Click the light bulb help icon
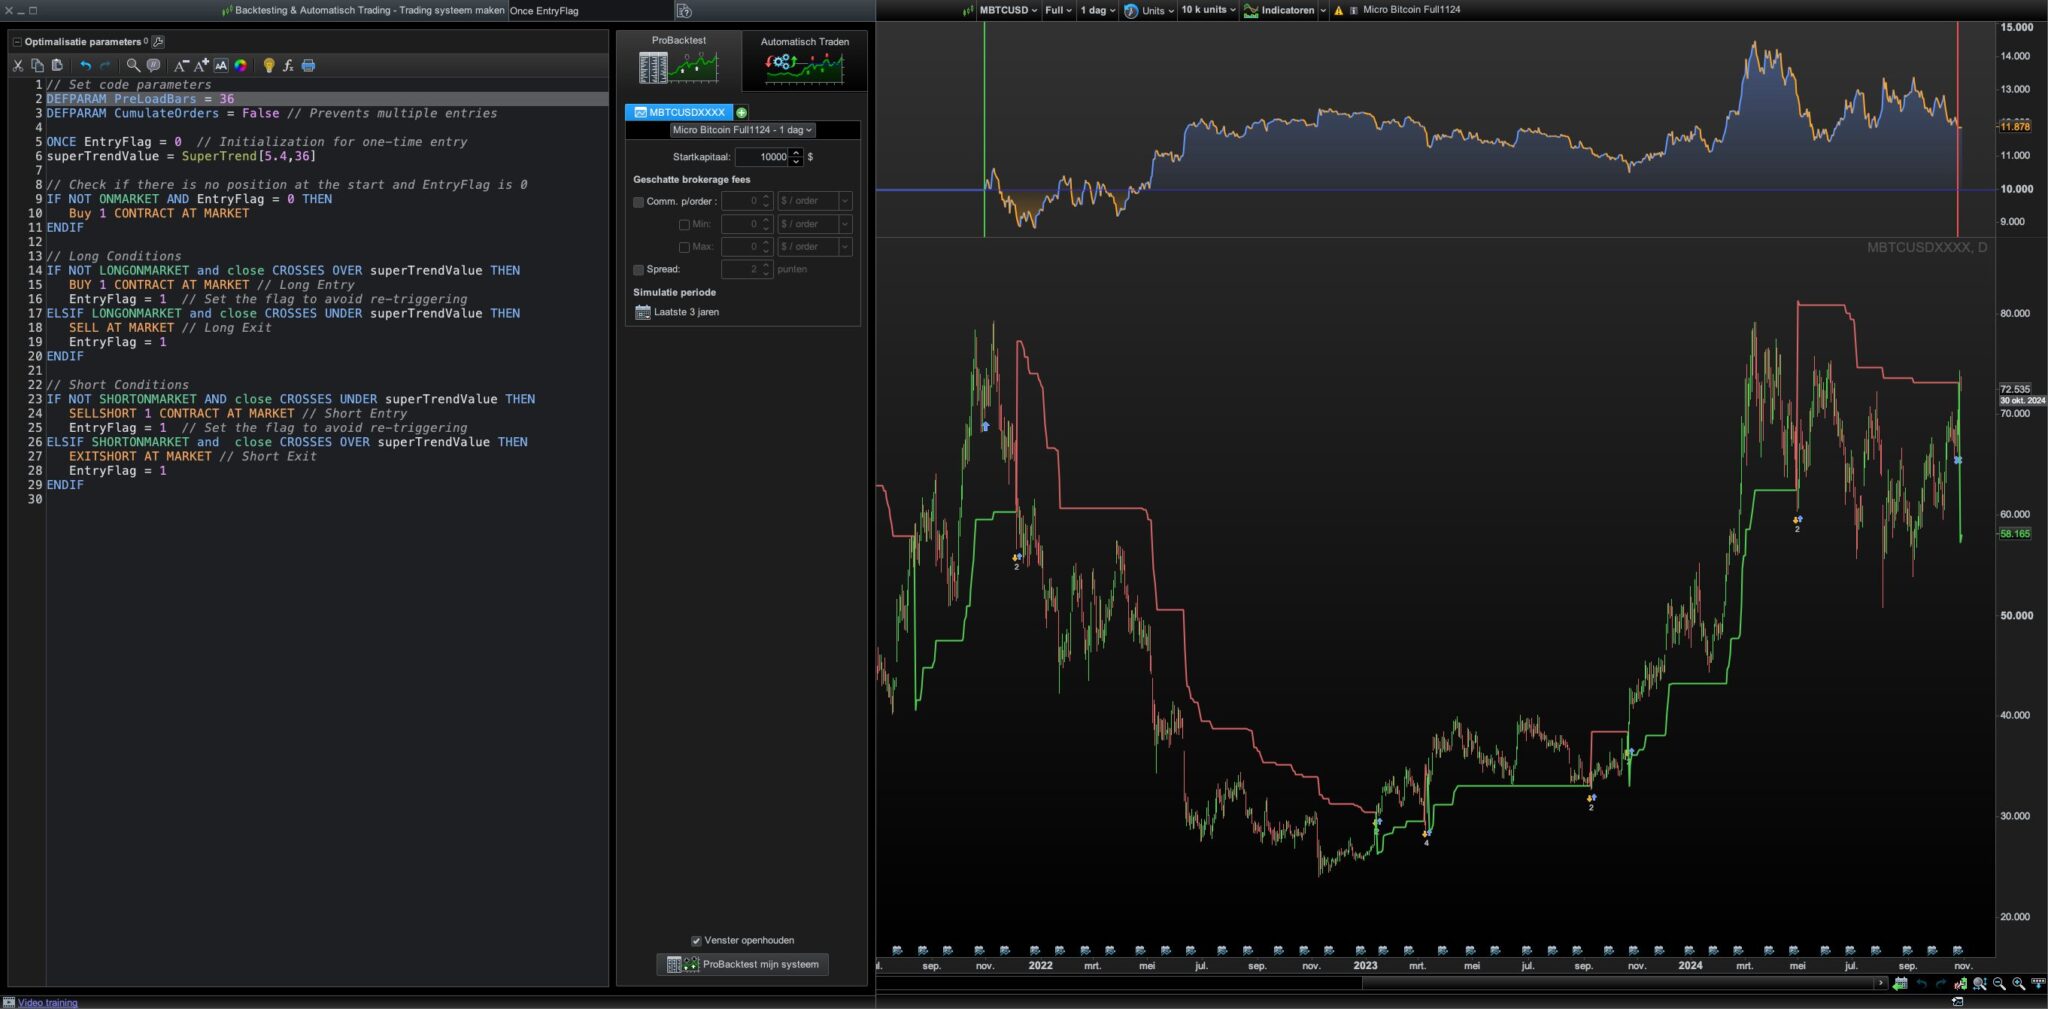The height and width of the screenshot is (1009, 2048). click(x=268, y=65)
